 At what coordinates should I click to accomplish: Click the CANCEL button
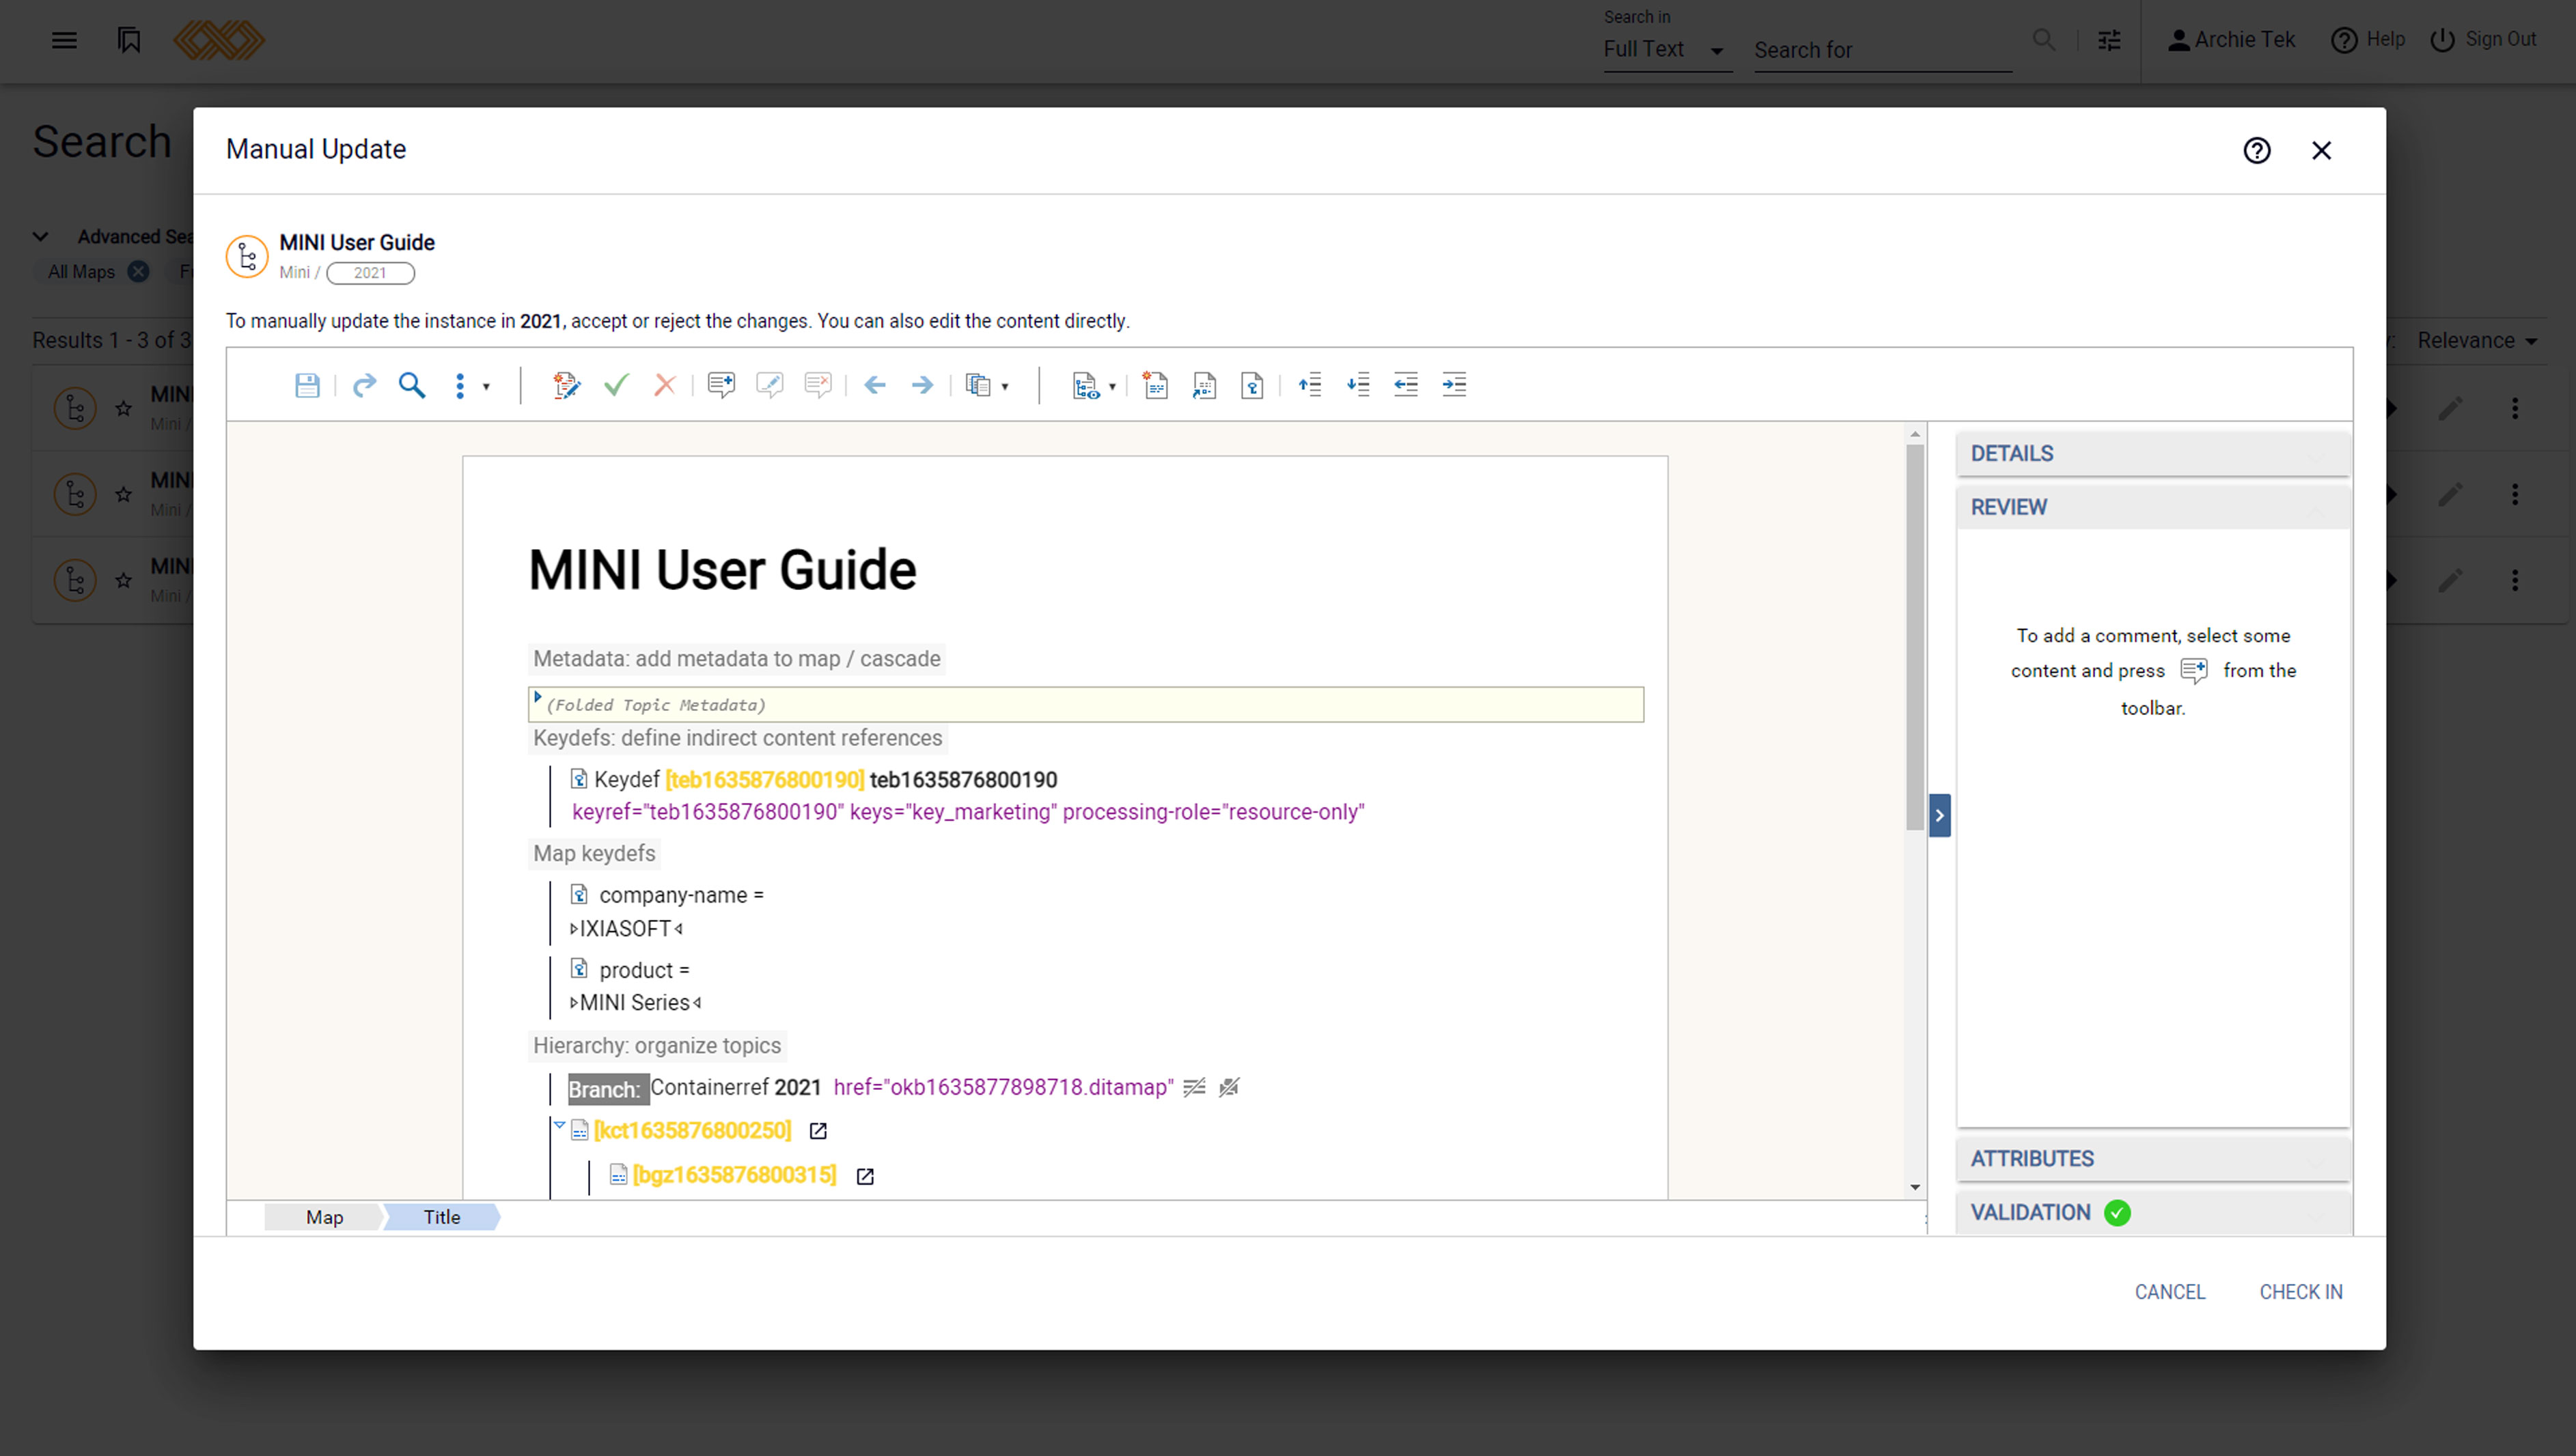pos(2169,1292)
